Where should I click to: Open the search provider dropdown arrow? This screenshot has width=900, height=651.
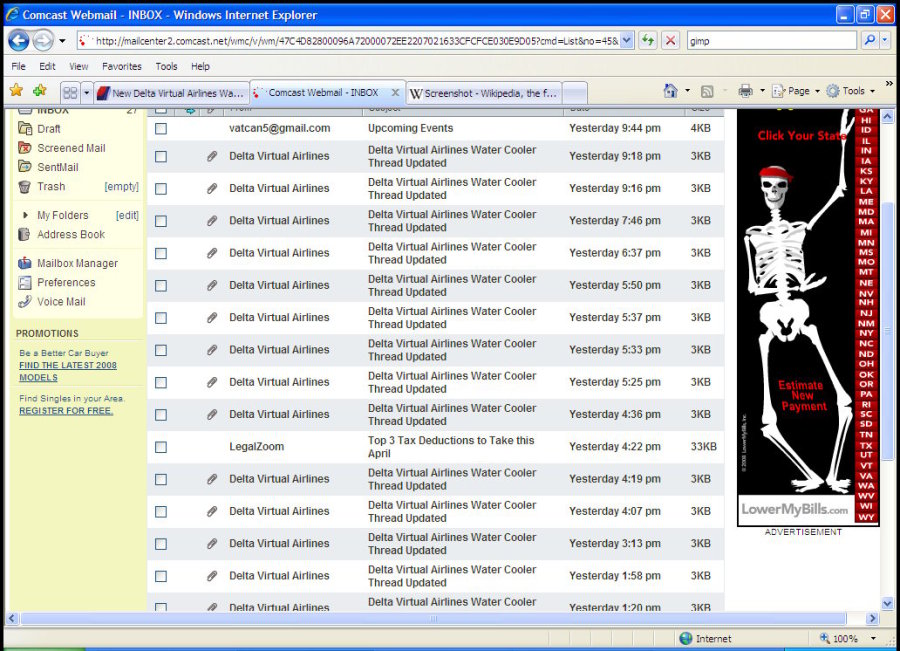[885, 40]
